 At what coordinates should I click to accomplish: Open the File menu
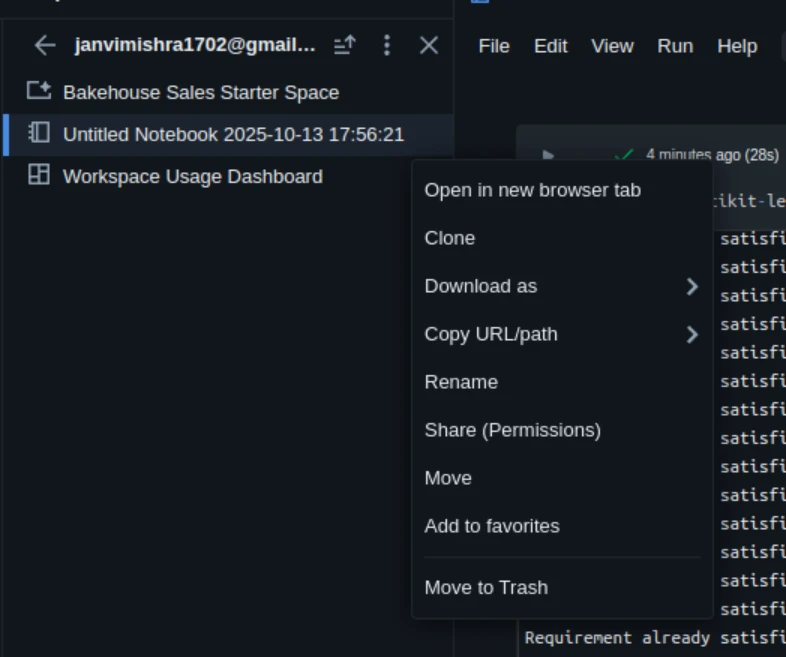(494, 46)
